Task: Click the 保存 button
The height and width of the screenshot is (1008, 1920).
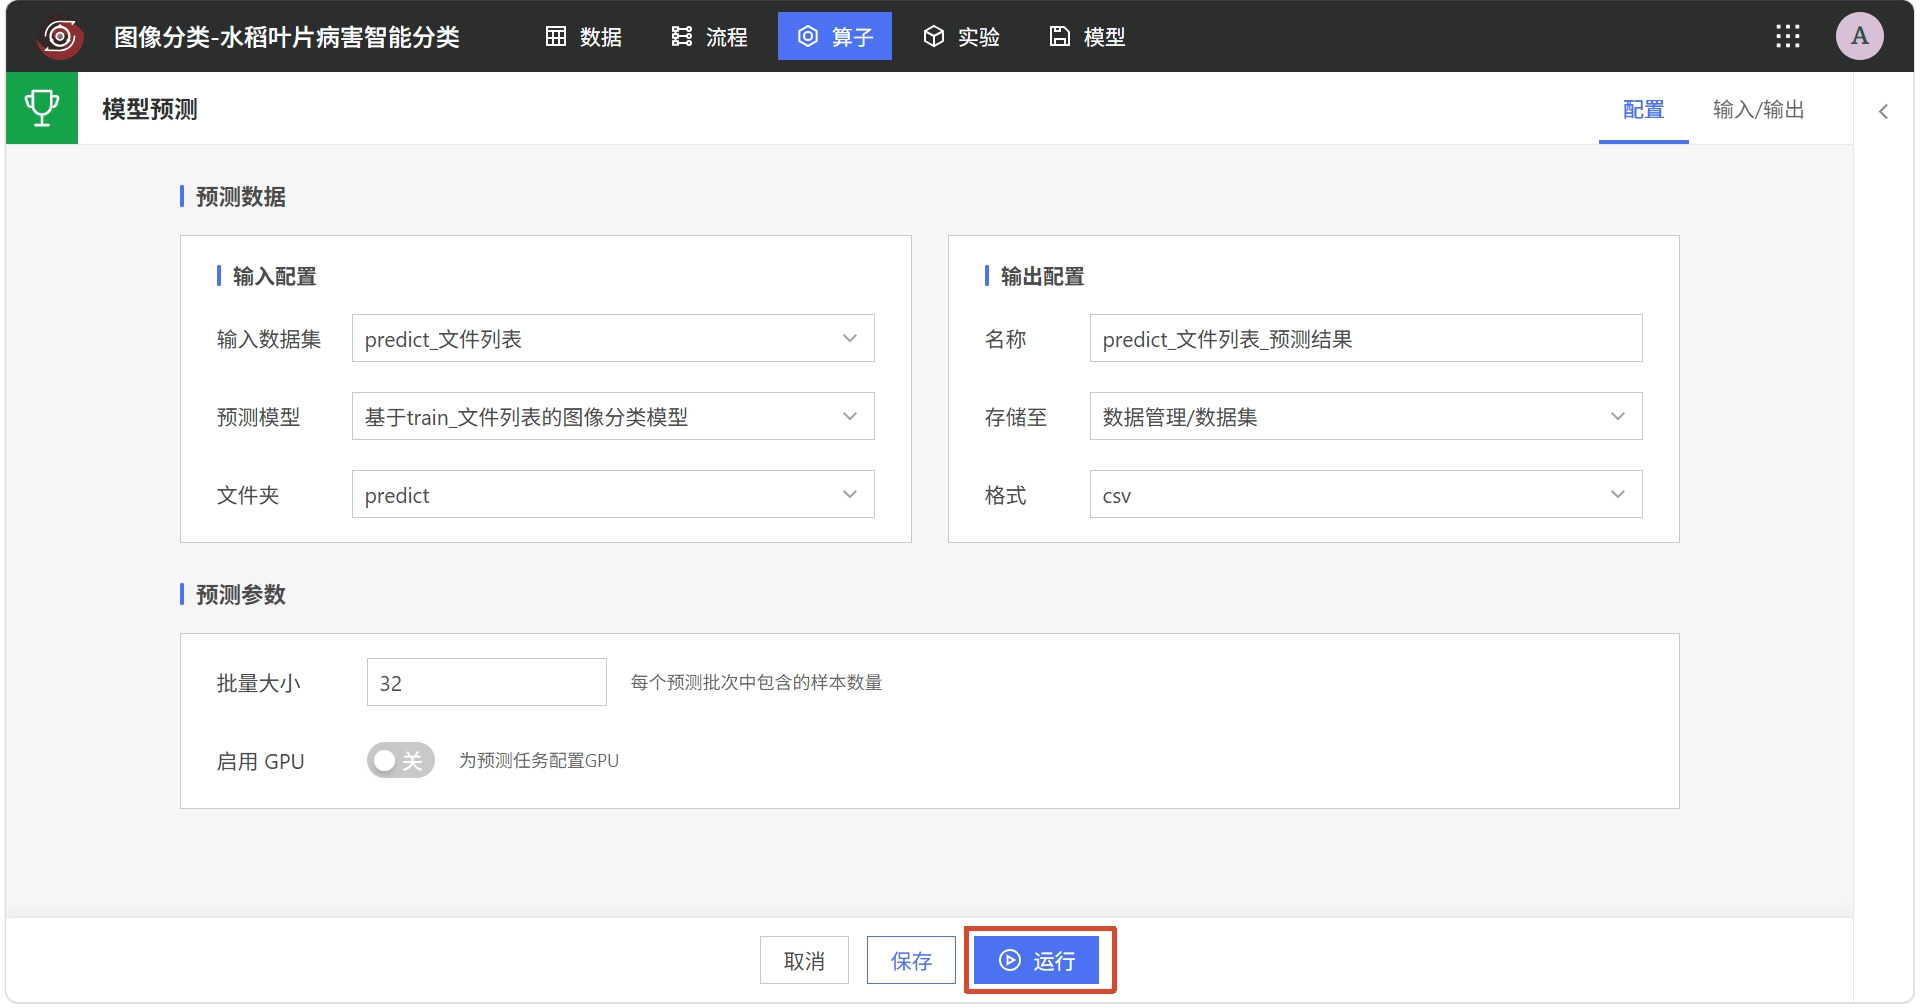Action: point(912,961)
